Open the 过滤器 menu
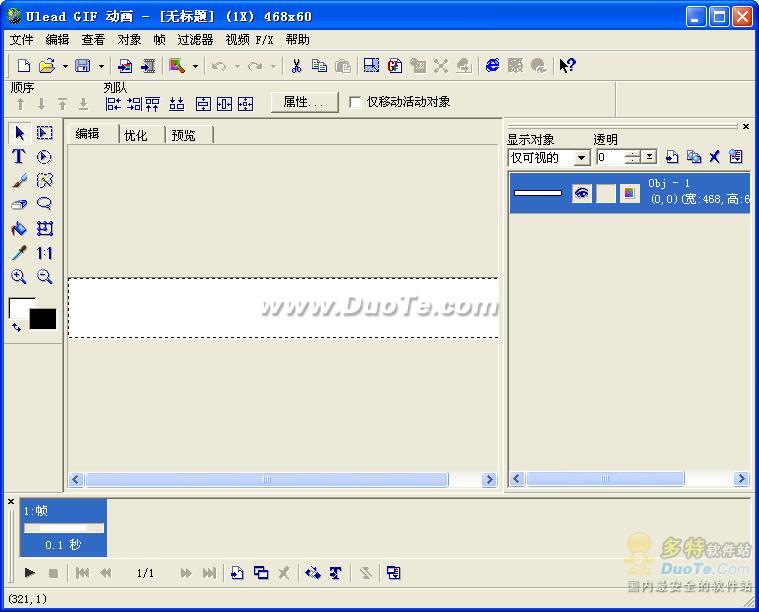The height and width of the screenshot is (612, 759). tap(195, 40)
